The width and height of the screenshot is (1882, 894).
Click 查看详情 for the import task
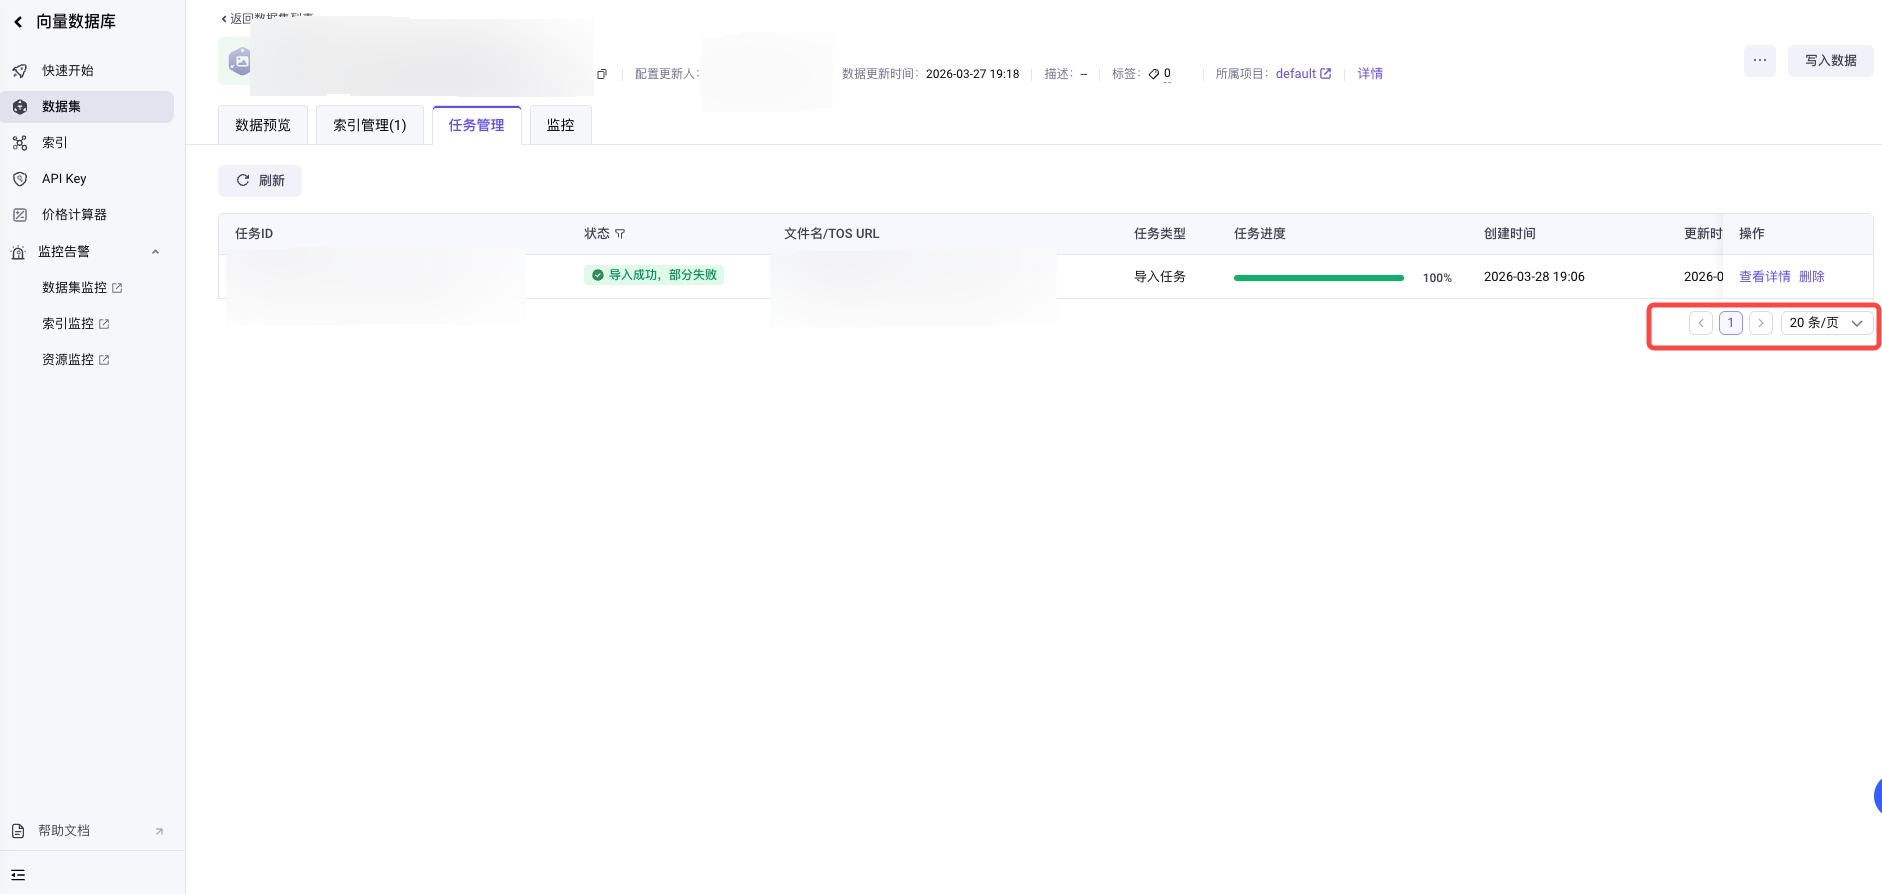1765,276
